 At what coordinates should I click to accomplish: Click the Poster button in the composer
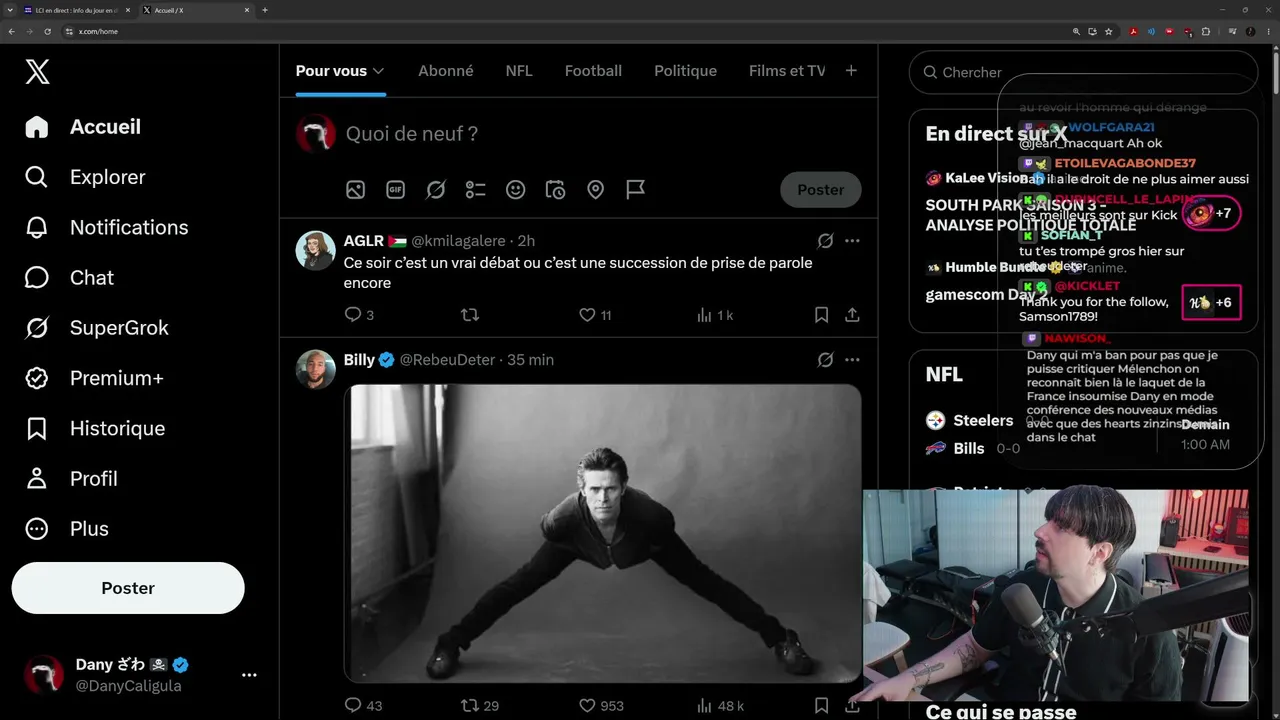tap(820, 189)
